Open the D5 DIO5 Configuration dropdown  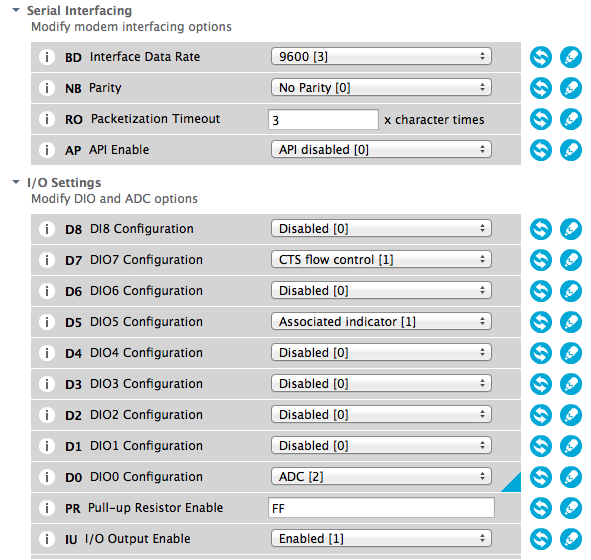381,321
